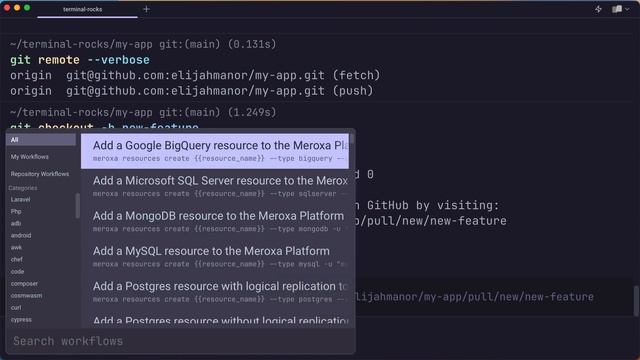Select the cosmwasm category

[x=26, y=296]
